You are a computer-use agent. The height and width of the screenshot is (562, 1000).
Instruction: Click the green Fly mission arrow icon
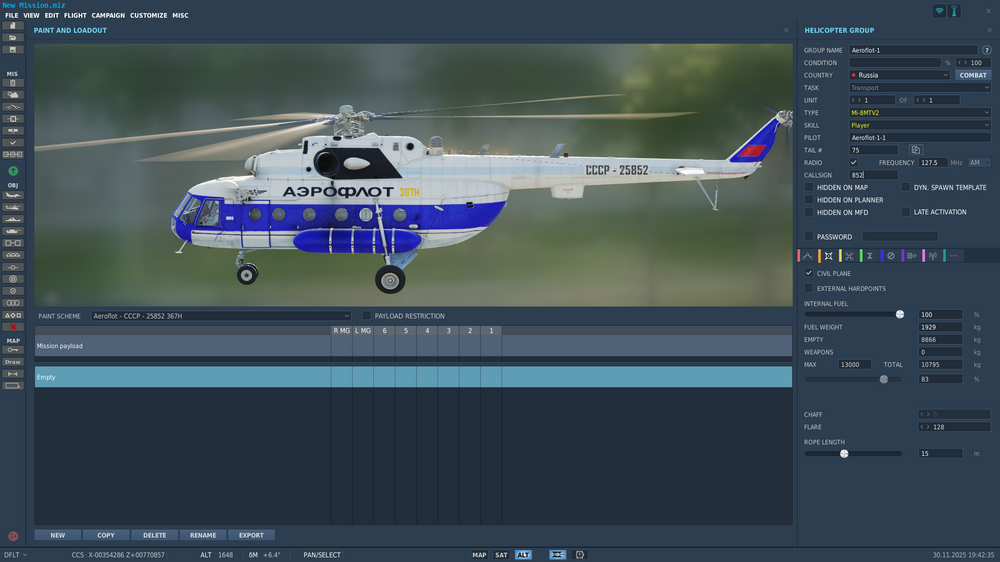(13, 171)
